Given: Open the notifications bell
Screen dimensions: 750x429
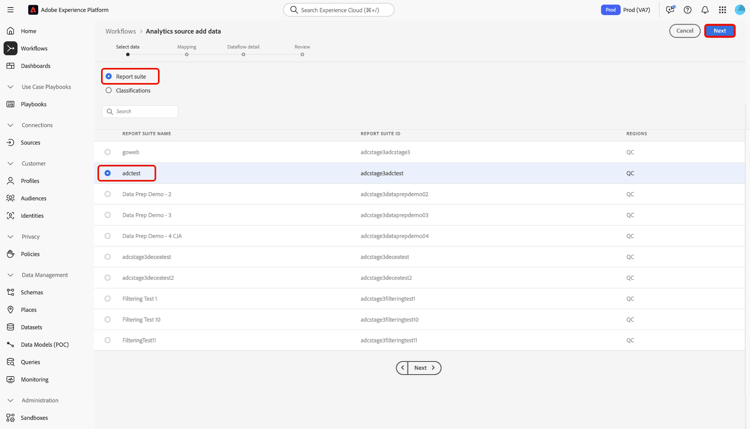Looking at the screenshot, I should [x=705, y=10].
